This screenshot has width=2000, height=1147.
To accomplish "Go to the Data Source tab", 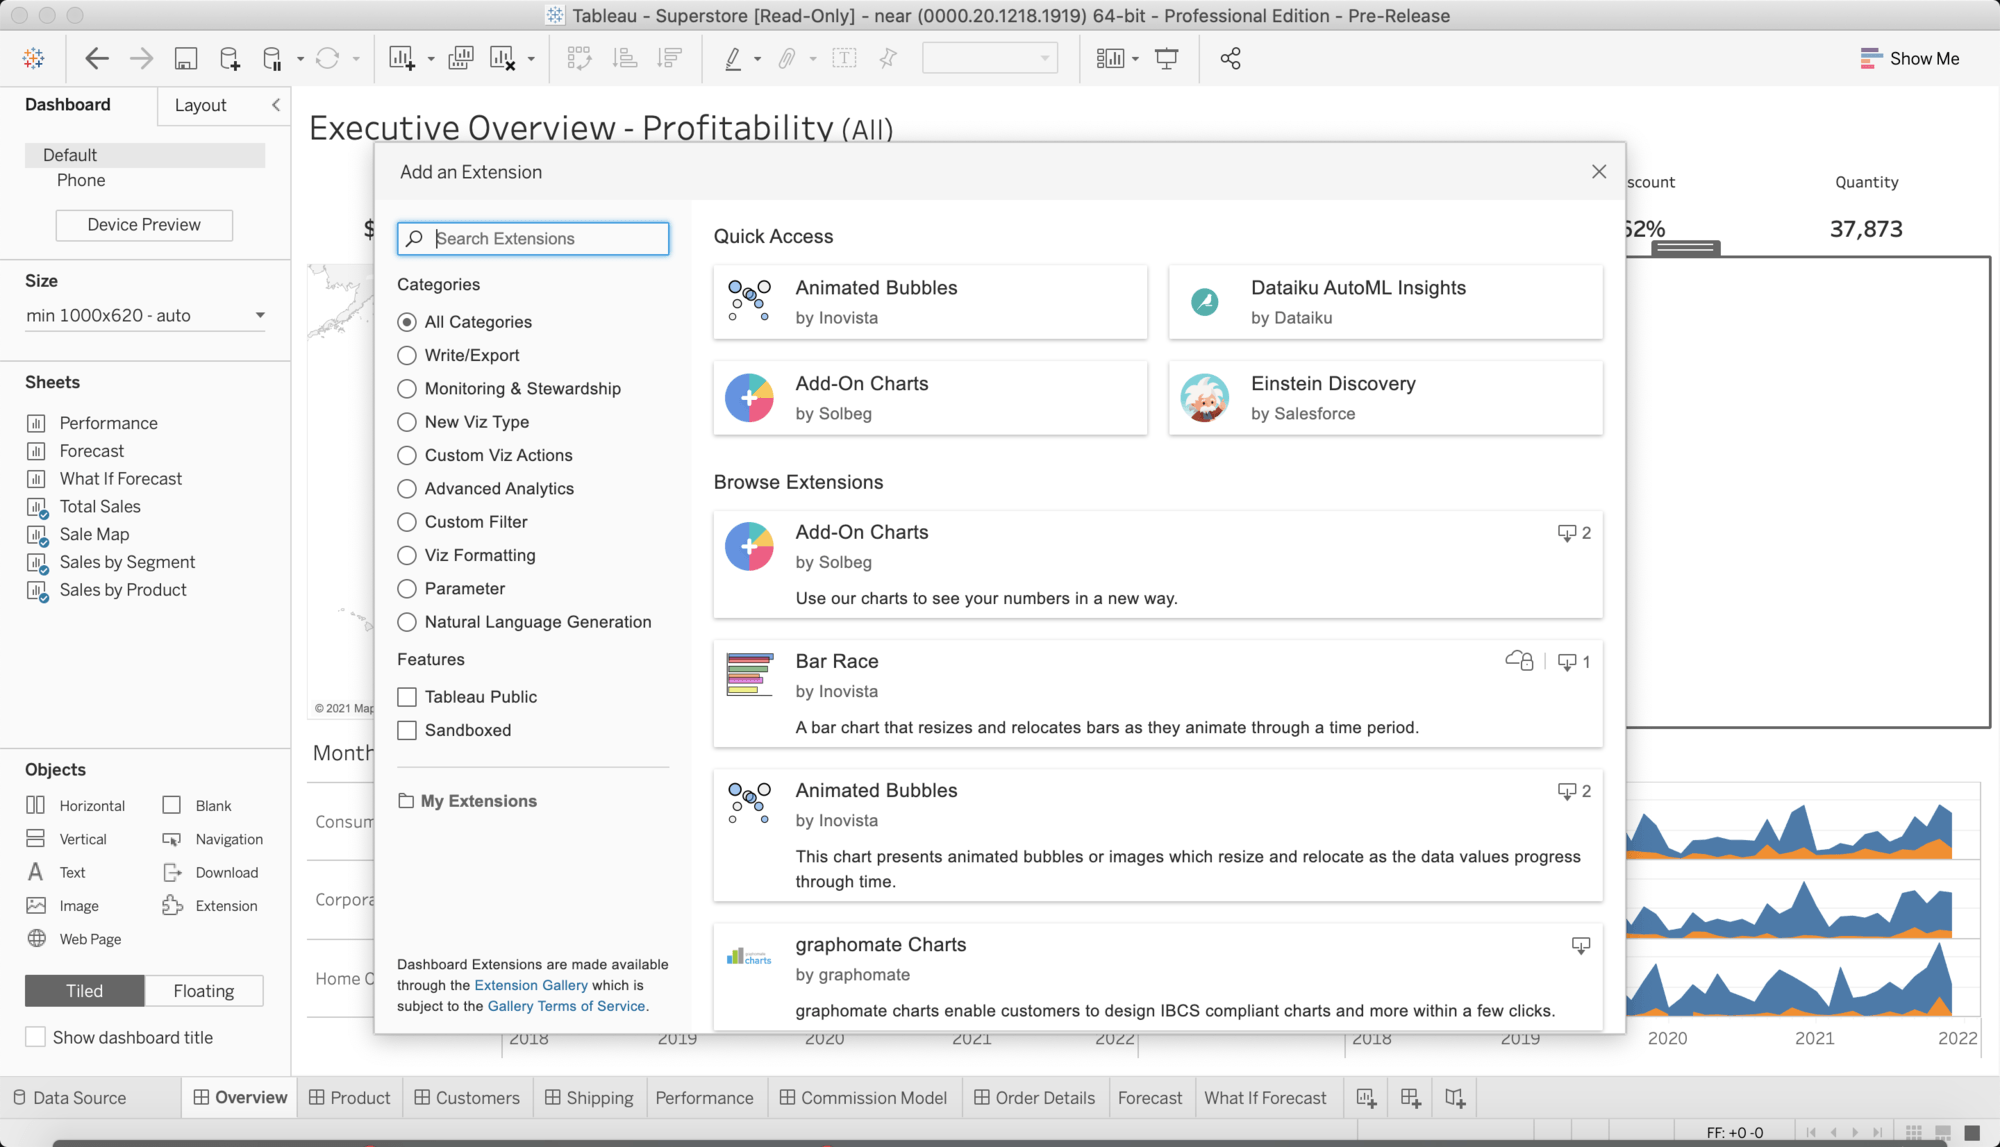I will [70, 1098].
